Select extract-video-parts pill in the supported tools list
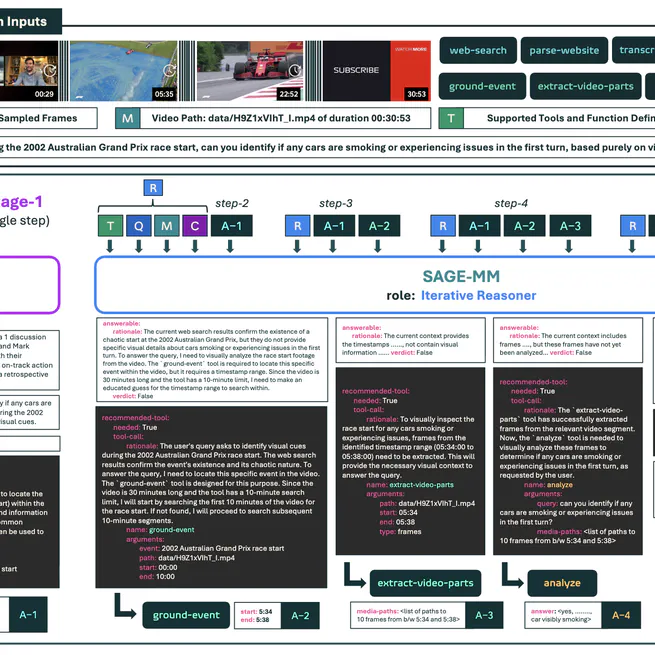 click(585, 86)
